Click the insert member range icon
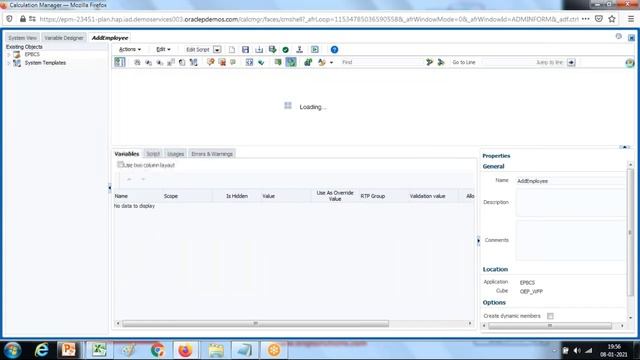 tap(182, 62)
